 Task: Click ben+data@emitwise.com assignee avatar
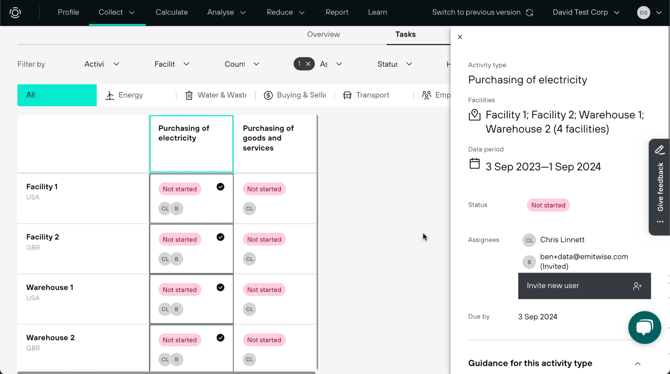(x=529, y=262)
